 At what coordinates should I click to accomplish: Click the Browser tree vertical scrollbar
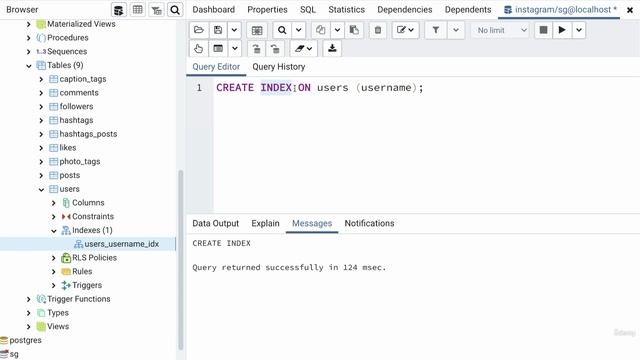point(180,260)
